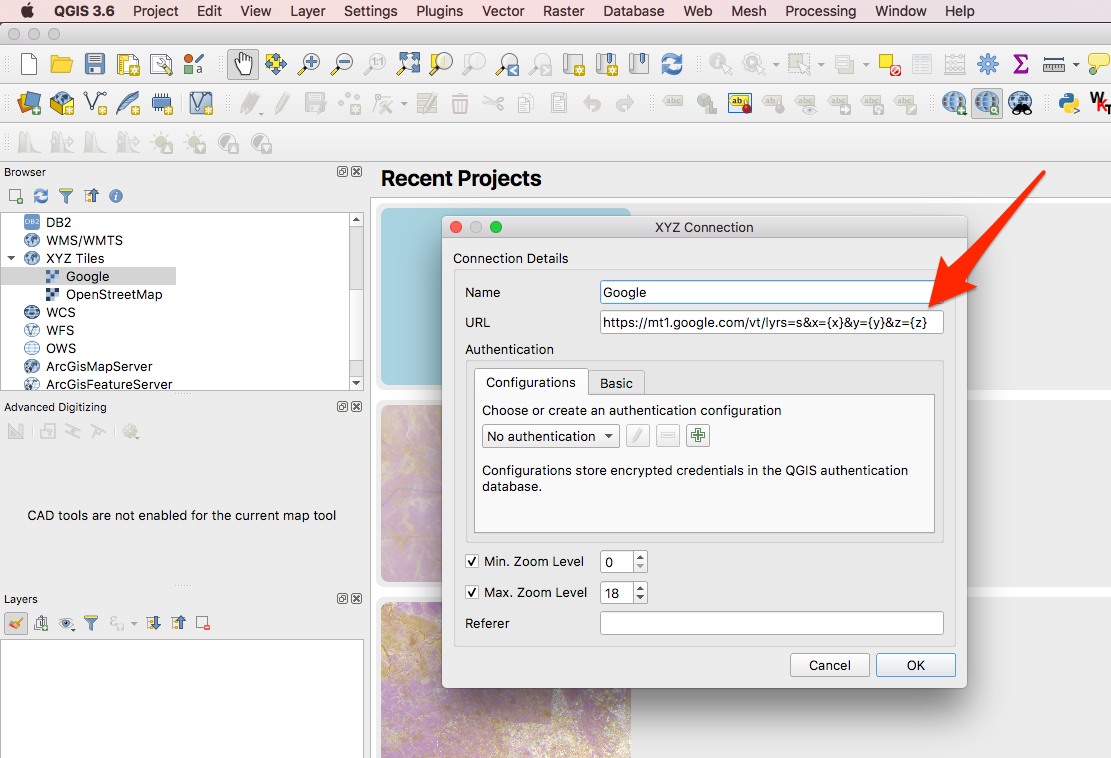
Task: Click the Save Project toolbar icon
Action: coord(95,65)
